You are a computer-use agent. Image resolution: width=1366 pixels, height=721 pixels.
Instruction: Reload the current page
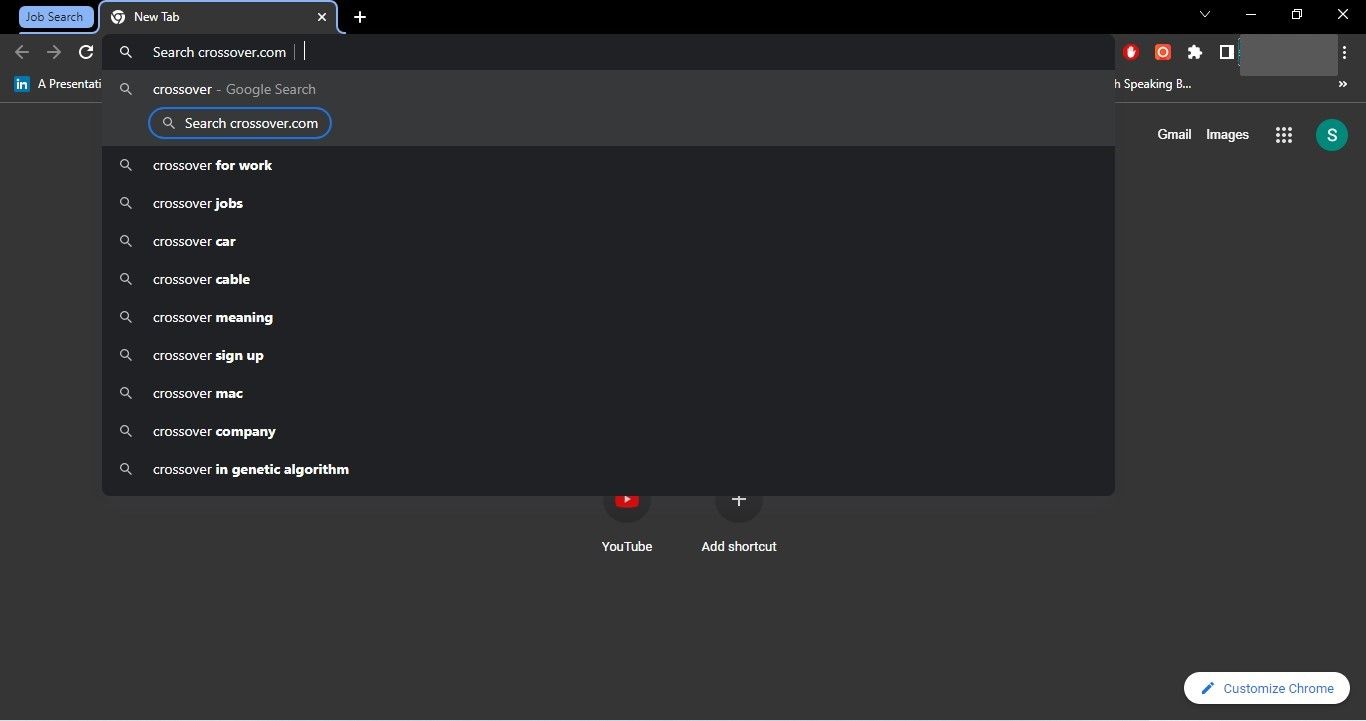(x=86, y=52)
